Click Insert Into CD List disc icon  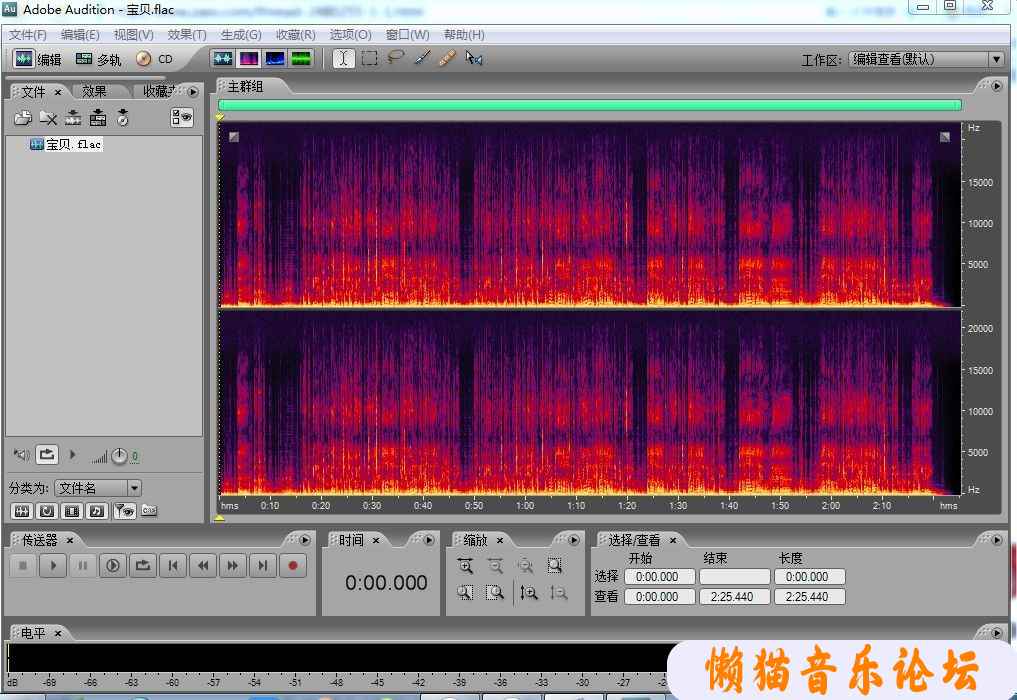[123, 118]
